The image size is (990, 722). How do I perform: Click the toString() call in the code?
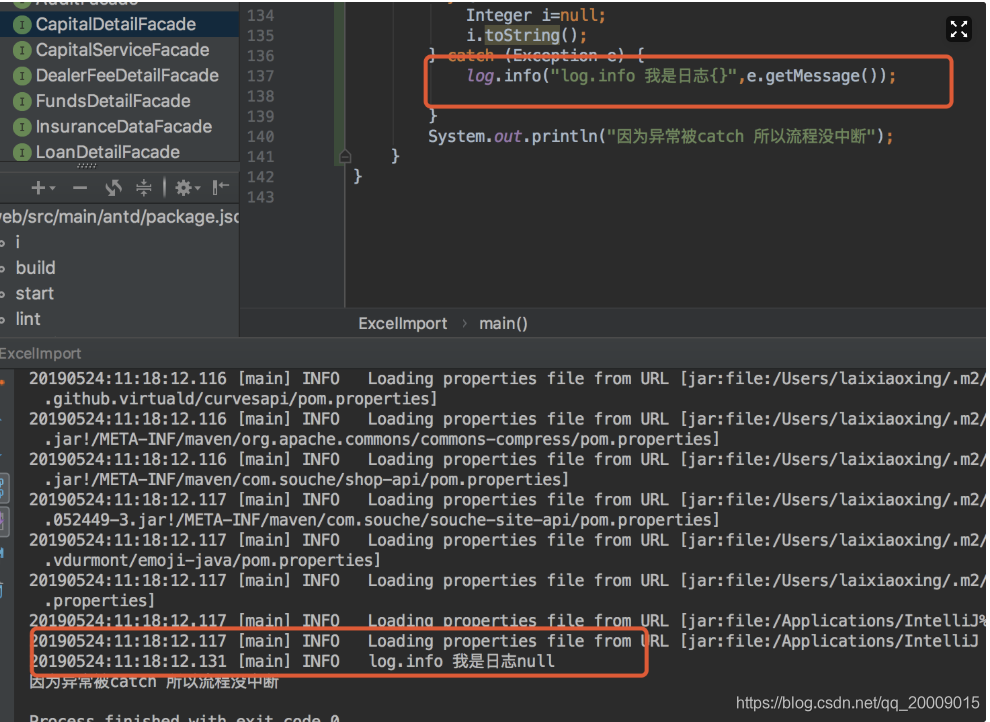535,35
